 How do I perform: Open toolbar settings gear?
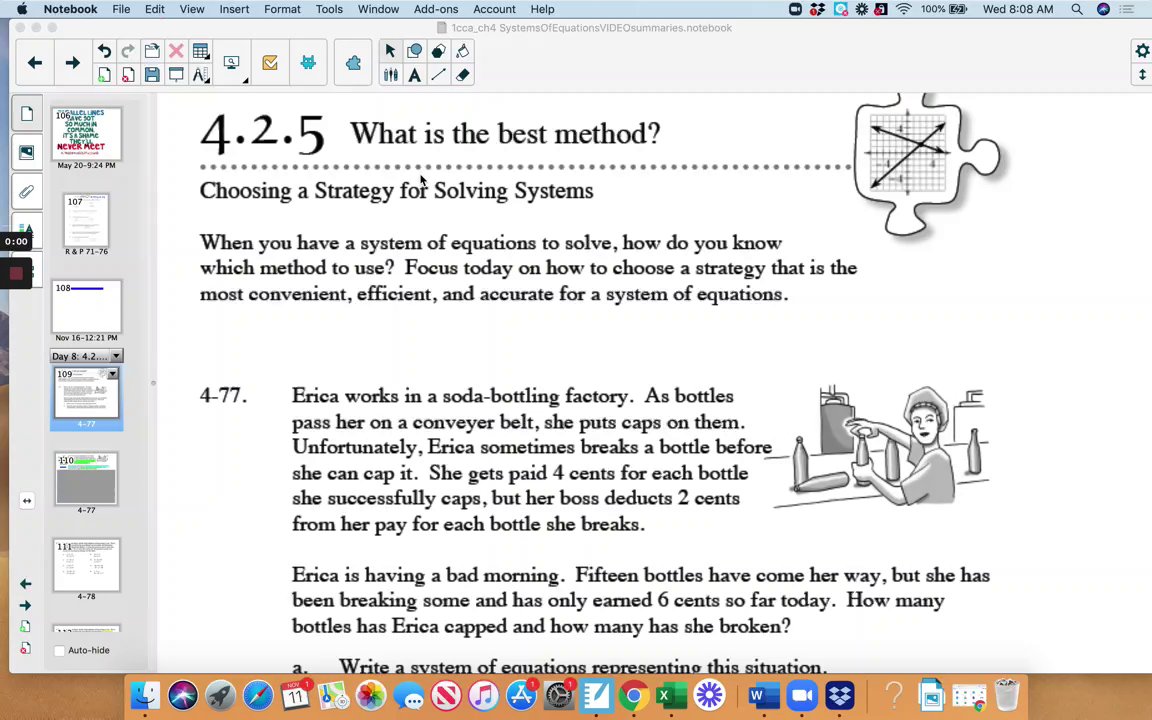pyautogui.click(x=1142, y=51)
